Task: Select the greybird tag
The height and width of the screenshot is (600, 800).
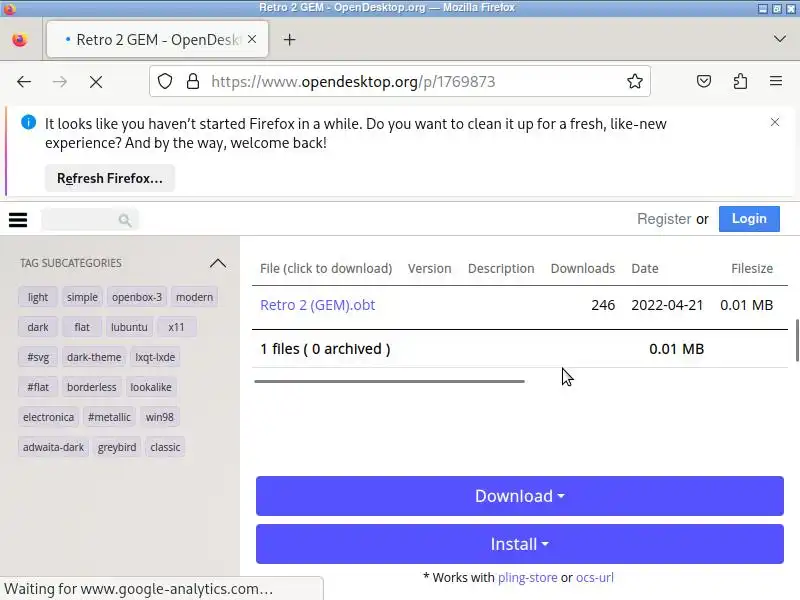Action: tap(117, 447)
